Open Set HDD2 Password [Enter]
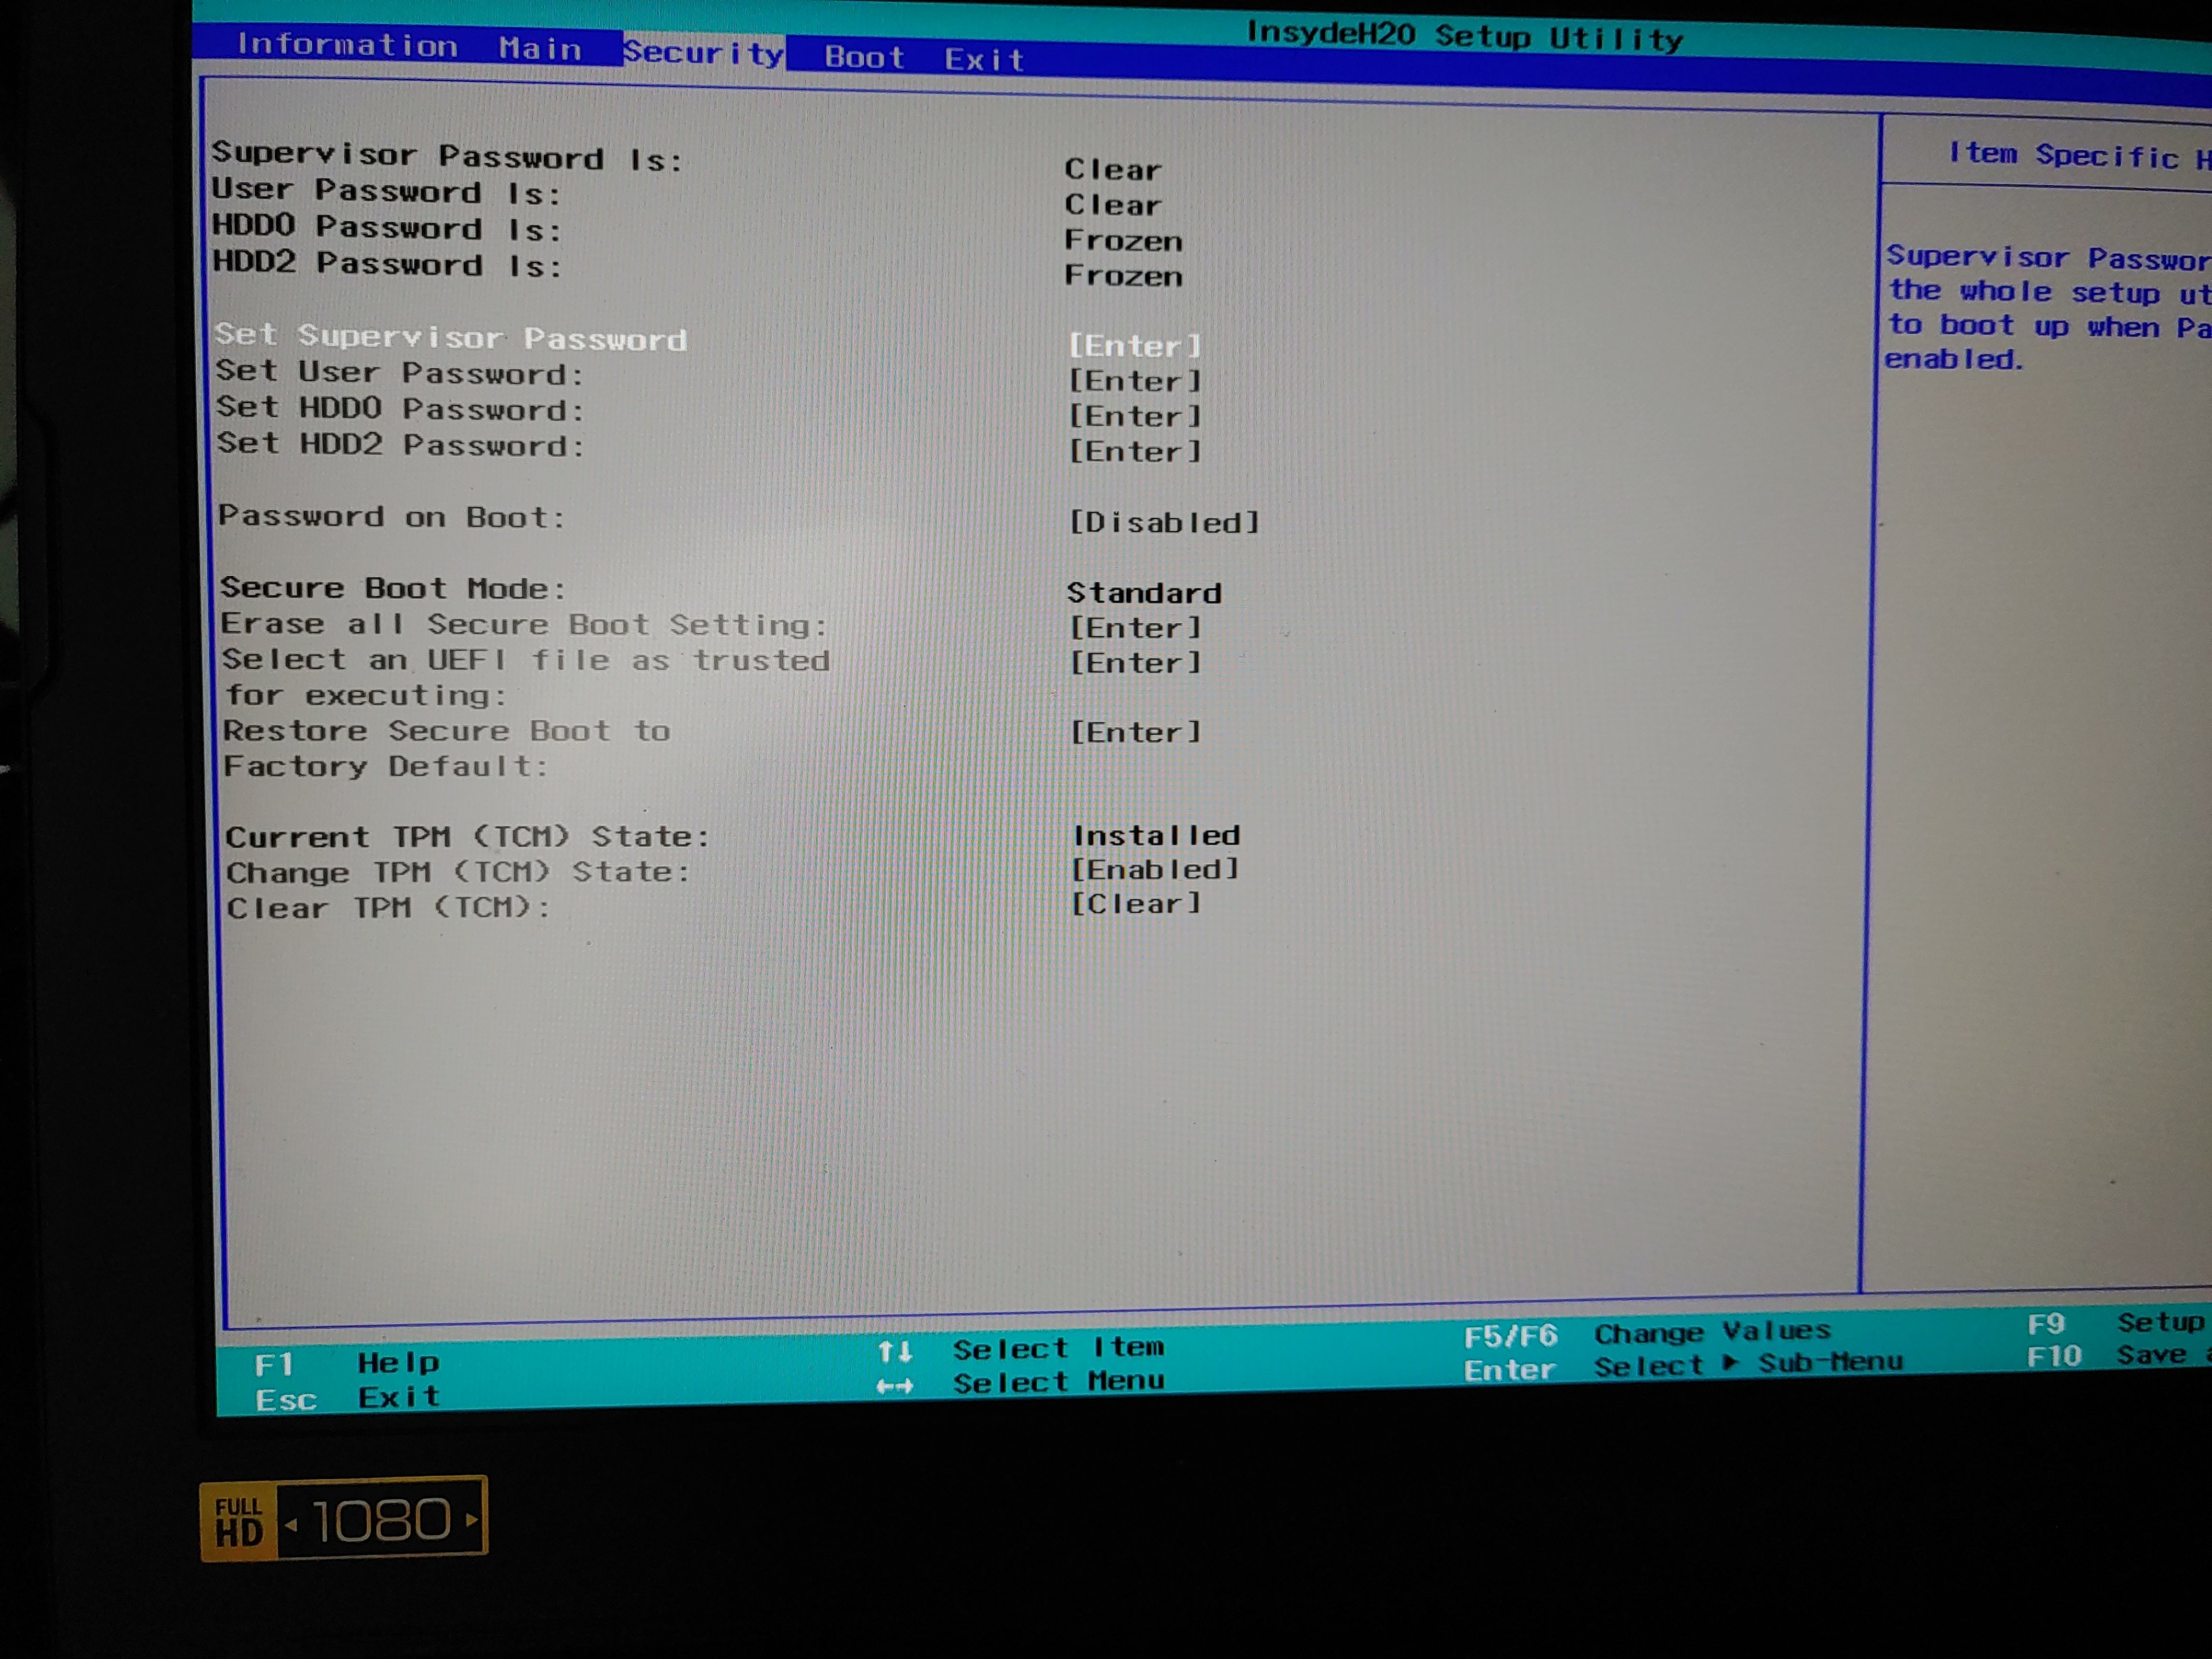Image resolution: width=2212 pixels, height=1659 pixels. point(1134,451)
